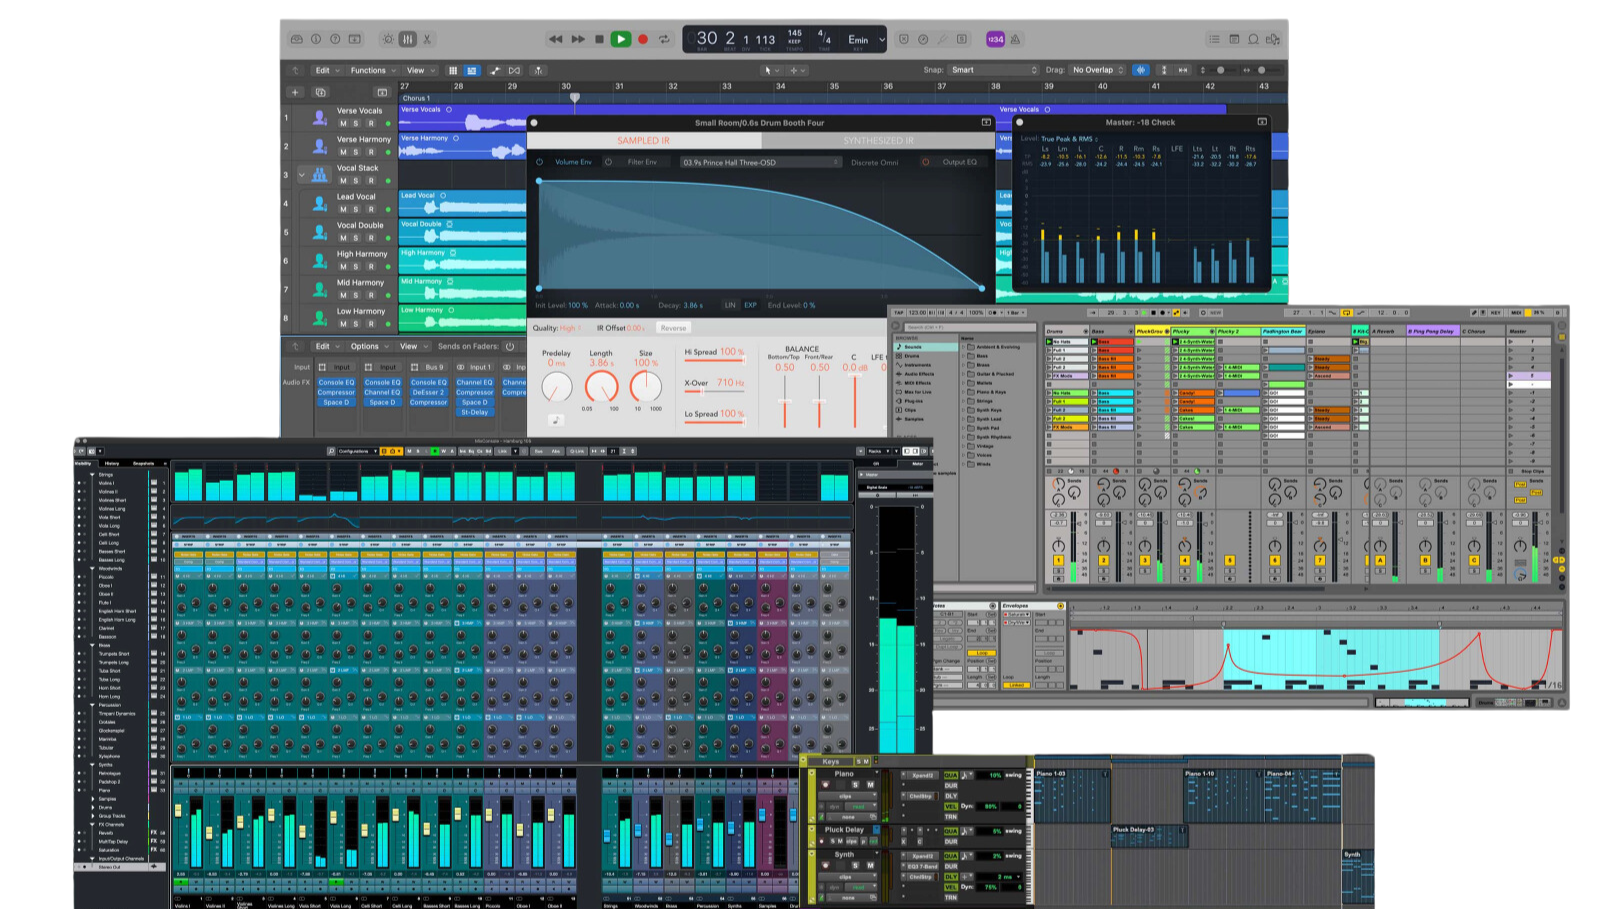1619x909 pixels.
Task: Click the Reverse button in Space Designer
Action: click(x=674, y=328)
